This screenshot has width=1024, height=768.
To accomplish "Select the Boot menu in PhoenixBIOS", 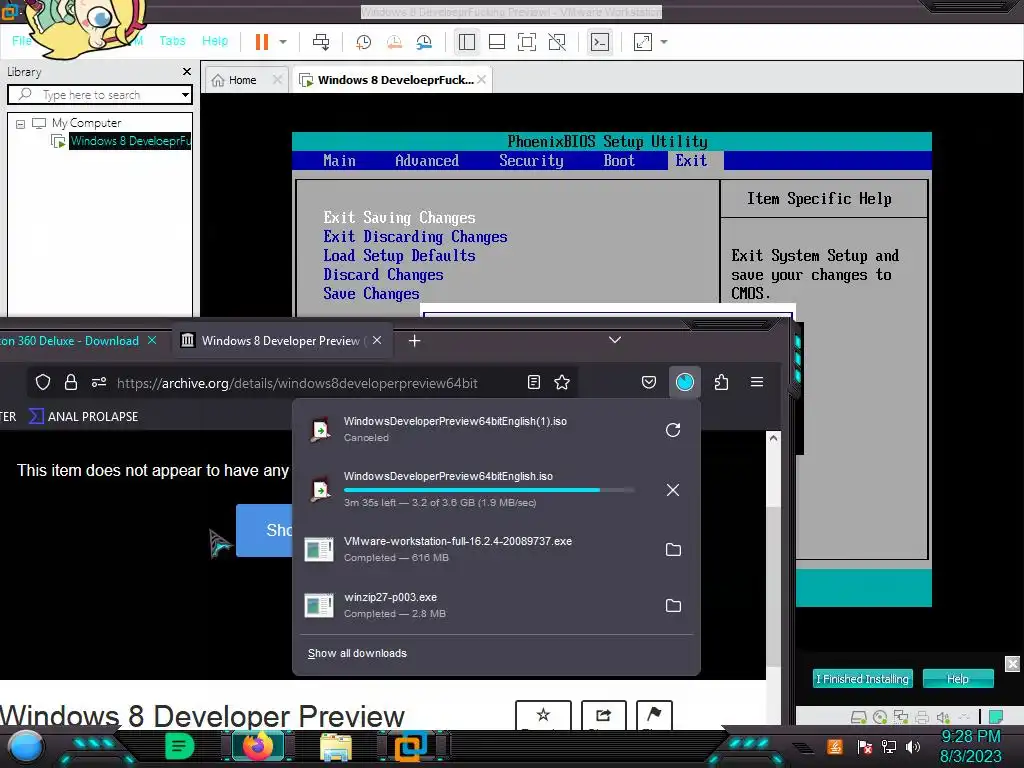I will coord(619,161).
